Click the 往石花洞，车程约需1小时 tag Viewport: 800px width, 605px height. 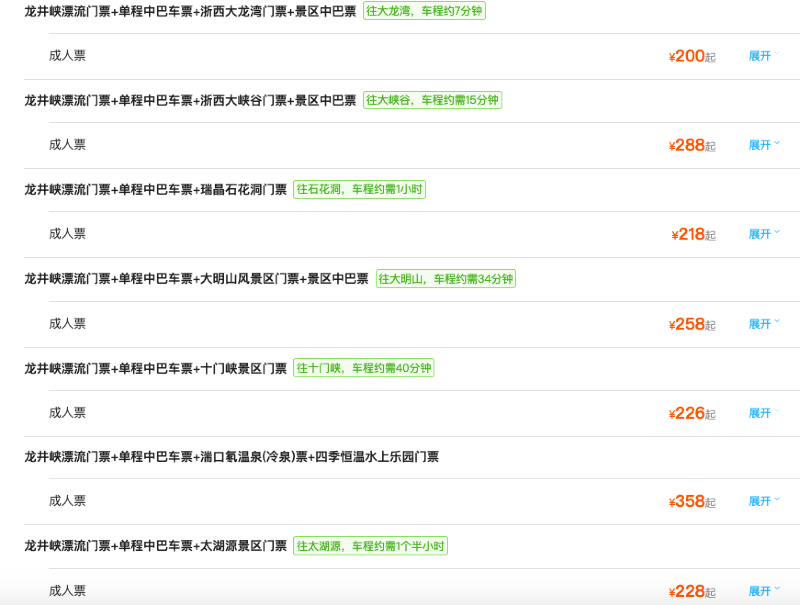click(359, 189)
